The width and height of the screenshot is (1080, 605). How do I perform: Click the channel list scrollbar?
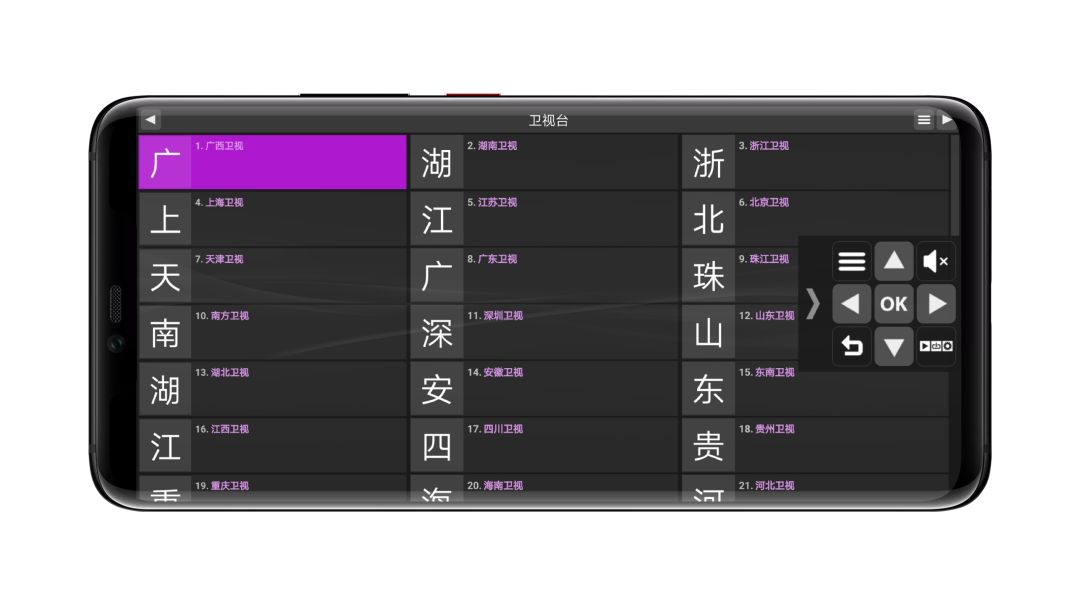pyautogui.click(x=955, y=186)
